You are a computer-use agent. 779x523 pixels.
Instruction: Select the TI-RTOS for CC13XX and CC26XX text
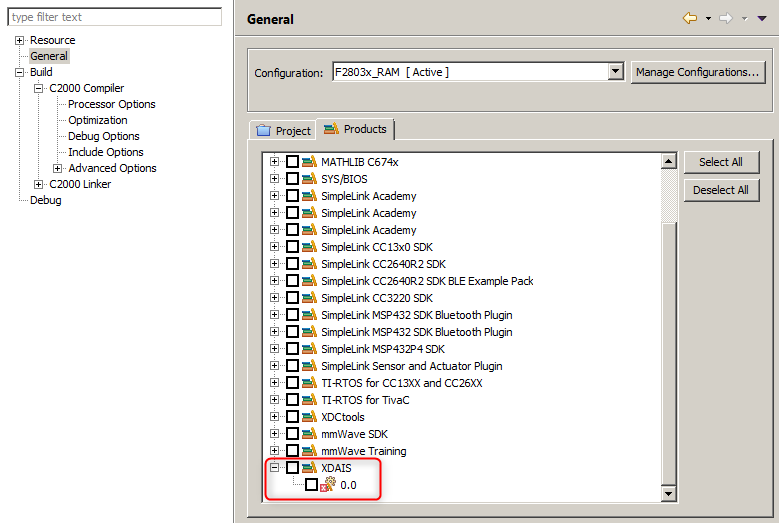point(402,383)
